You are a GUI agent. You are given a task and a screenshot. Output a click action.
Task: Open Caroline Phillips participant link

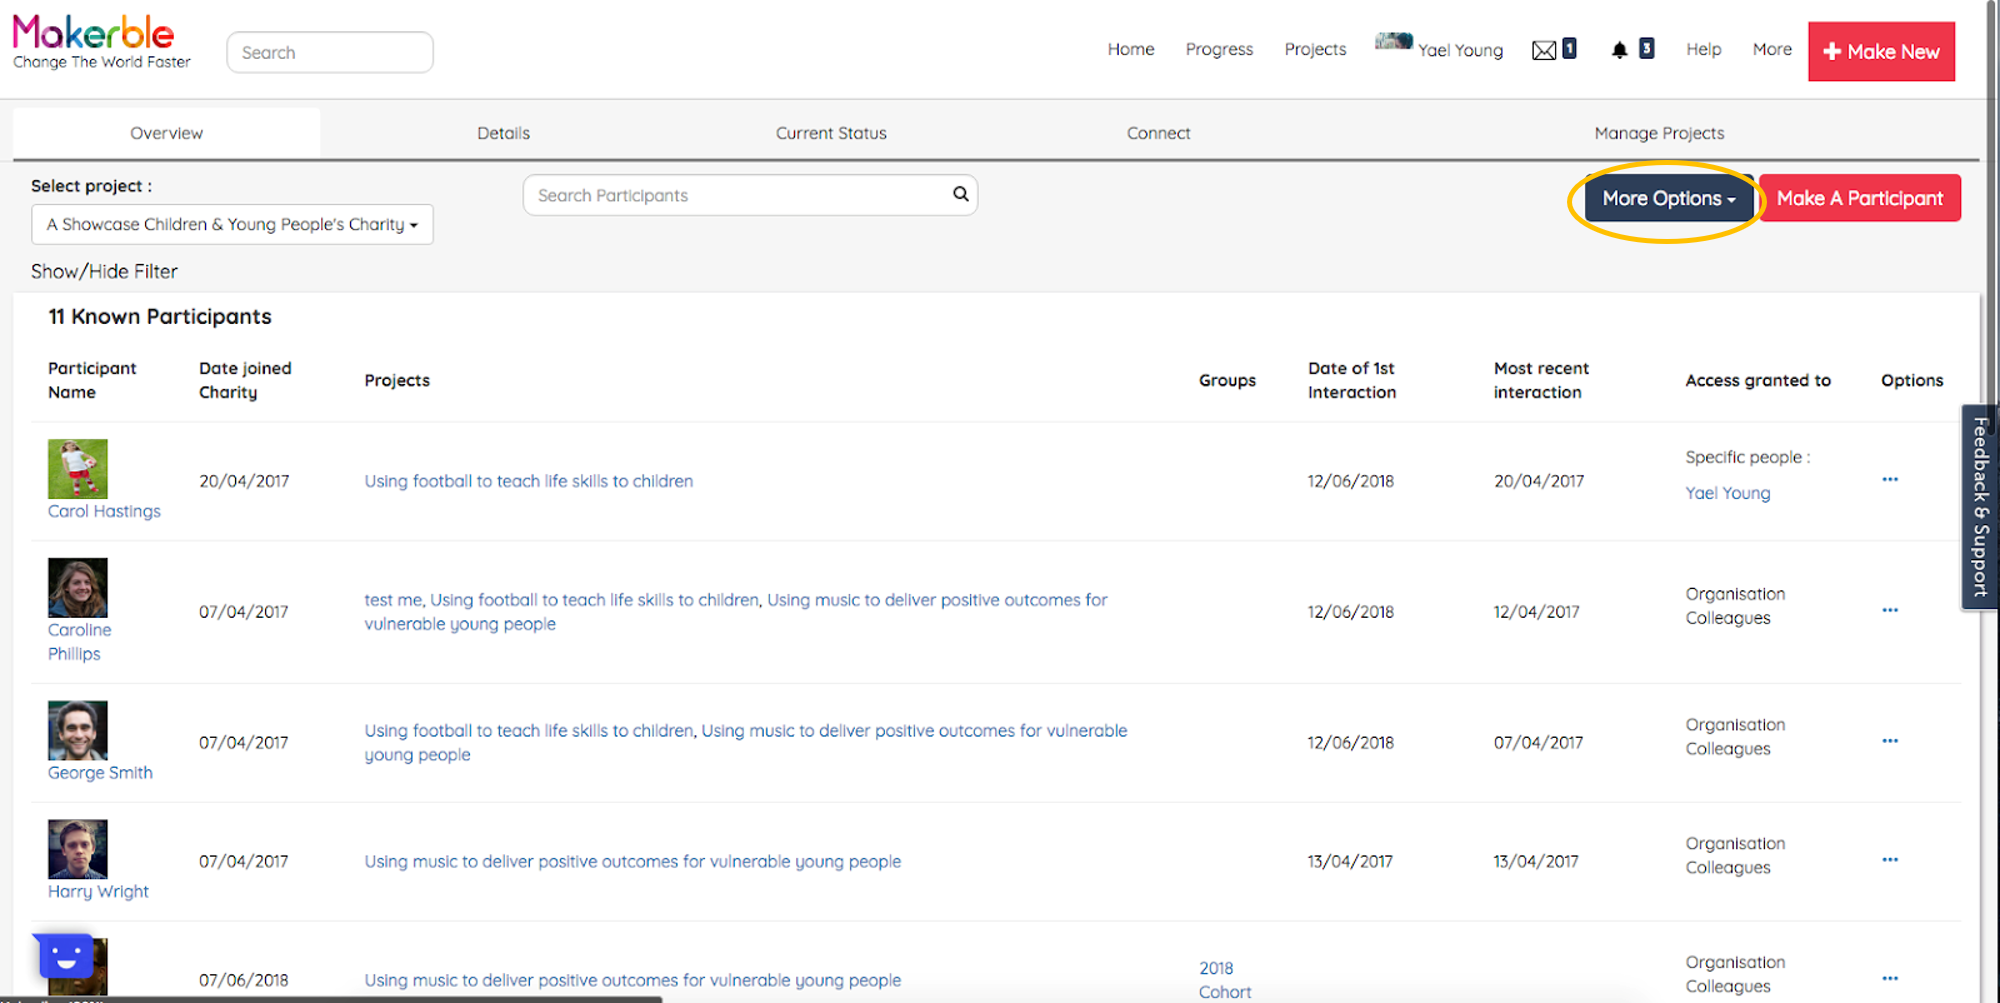(79, 642)
